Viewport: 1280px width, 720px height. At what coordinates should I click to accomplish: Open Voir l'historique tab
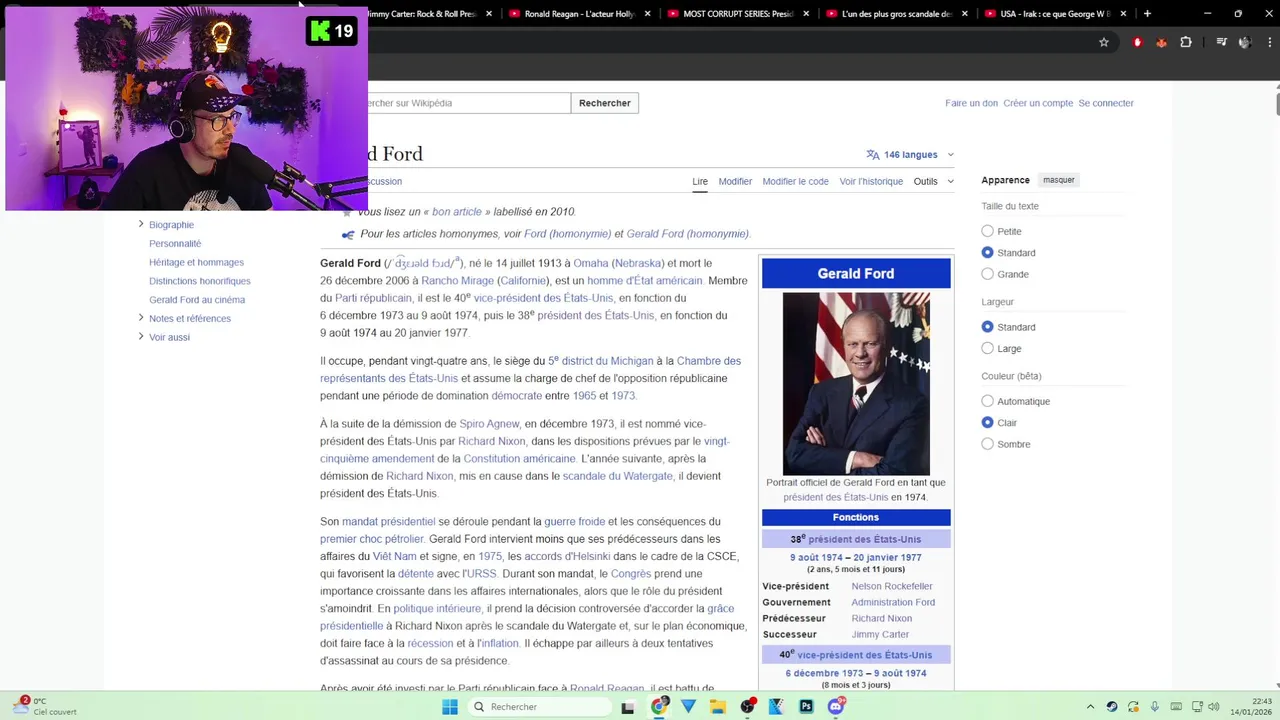point(871,181)
